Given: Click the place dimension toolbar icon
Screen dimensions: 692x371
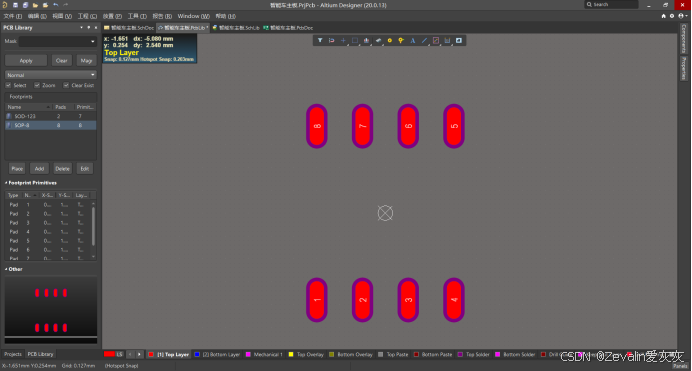Looking at the screenshot, I should pyautogui.click(x=447, y=40).
